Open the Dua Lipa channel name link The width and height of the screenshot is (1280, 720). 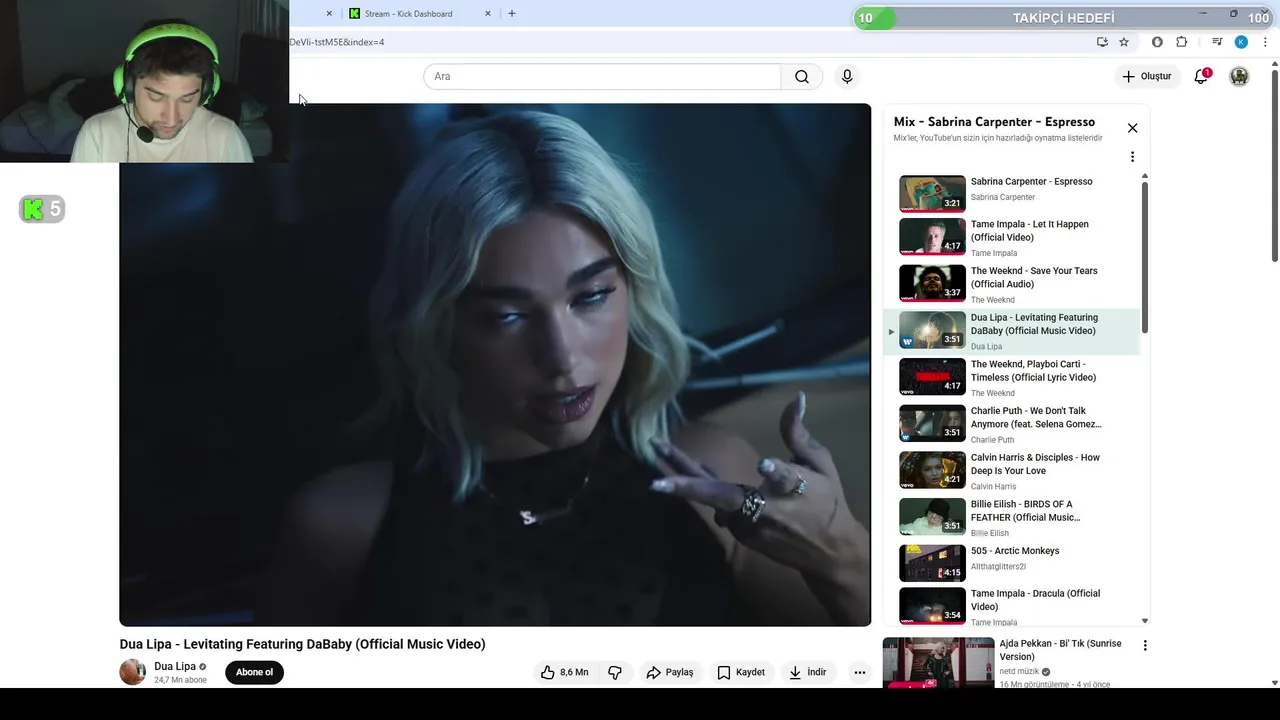175,666
